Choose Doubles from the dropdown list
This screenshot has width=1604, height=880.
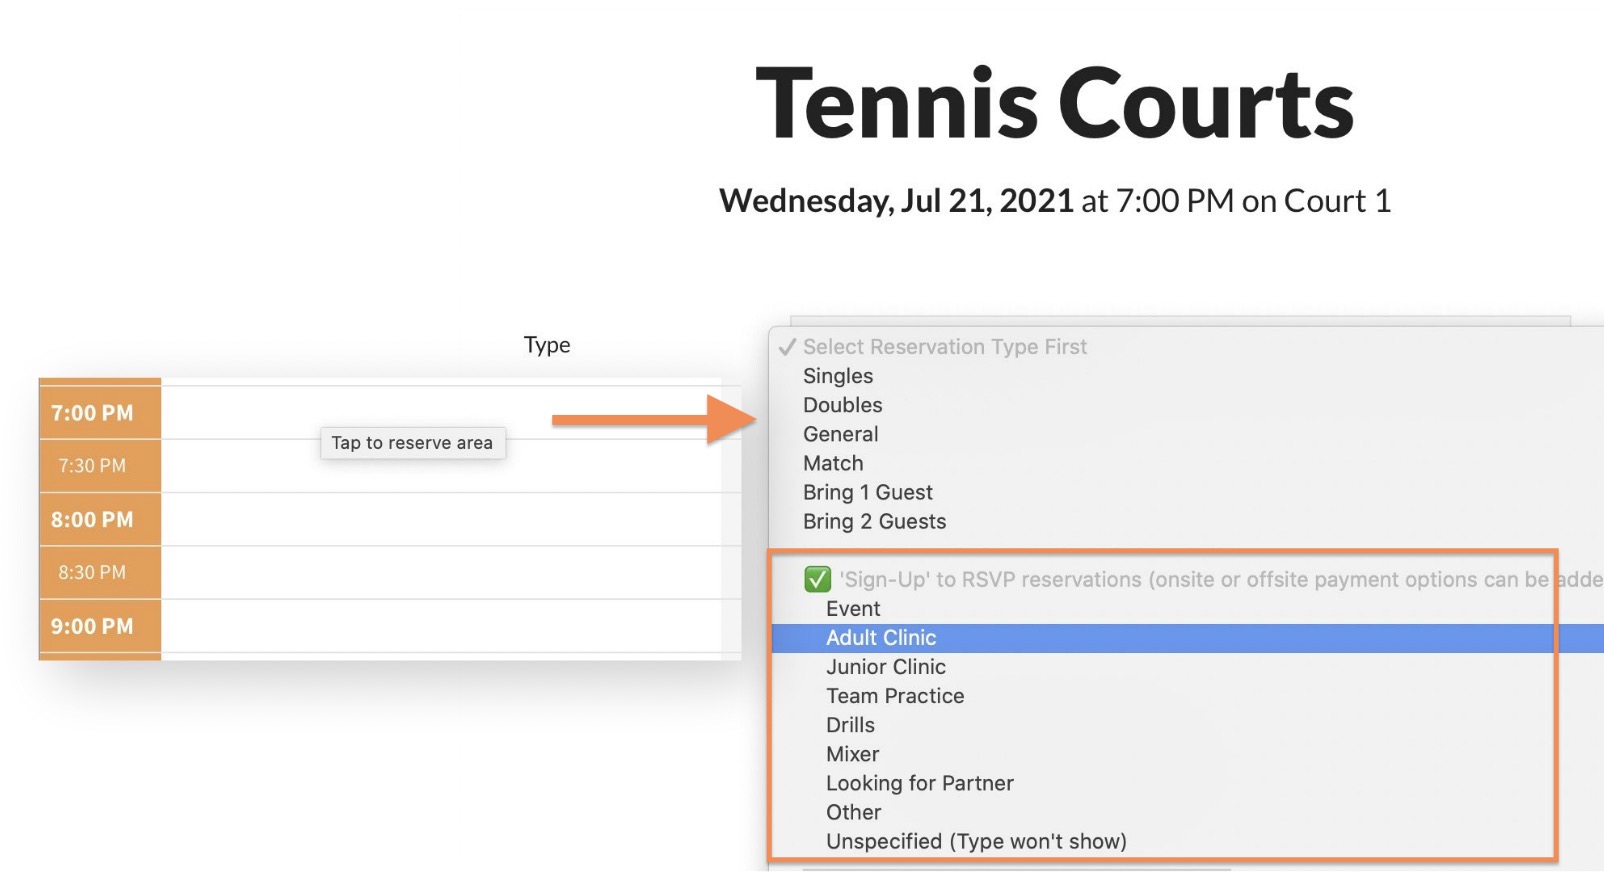(843, 405)
